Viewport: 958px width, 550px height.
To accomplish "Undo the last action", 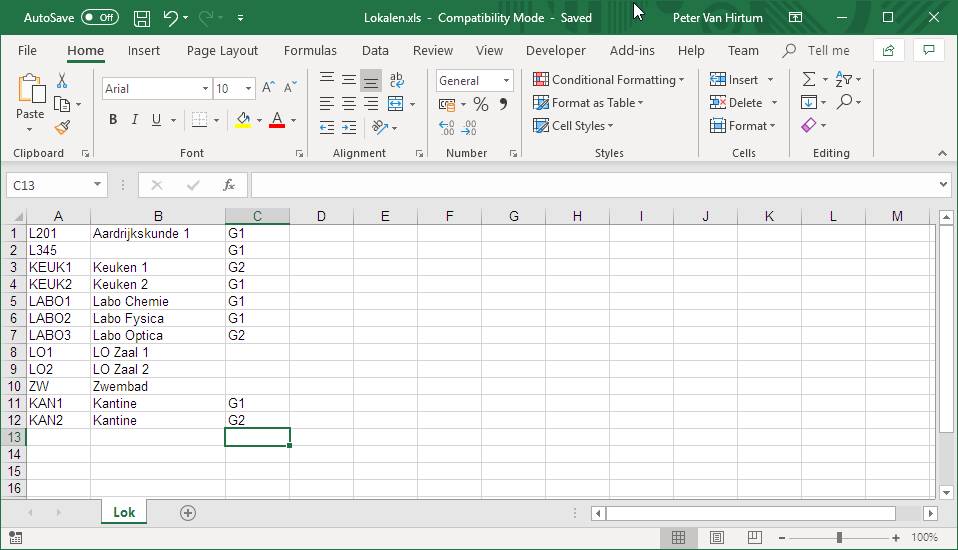I will tap(170, 18).
